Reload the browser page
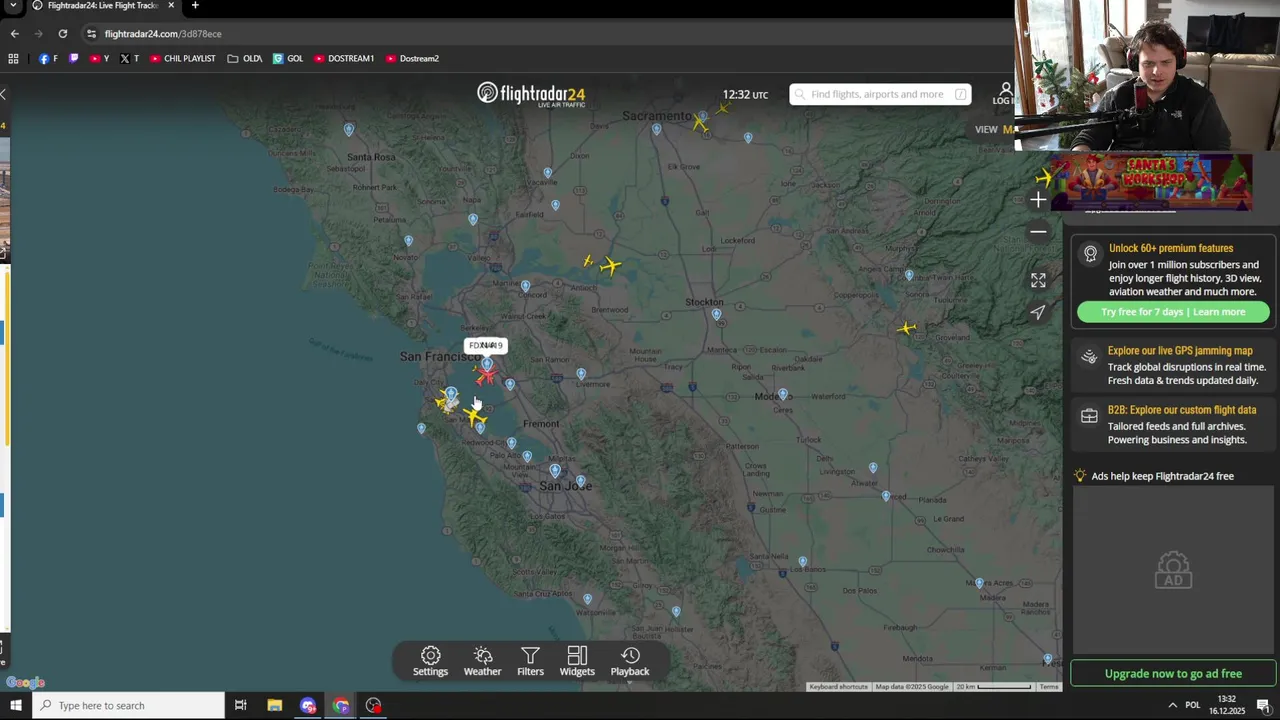 62,33
